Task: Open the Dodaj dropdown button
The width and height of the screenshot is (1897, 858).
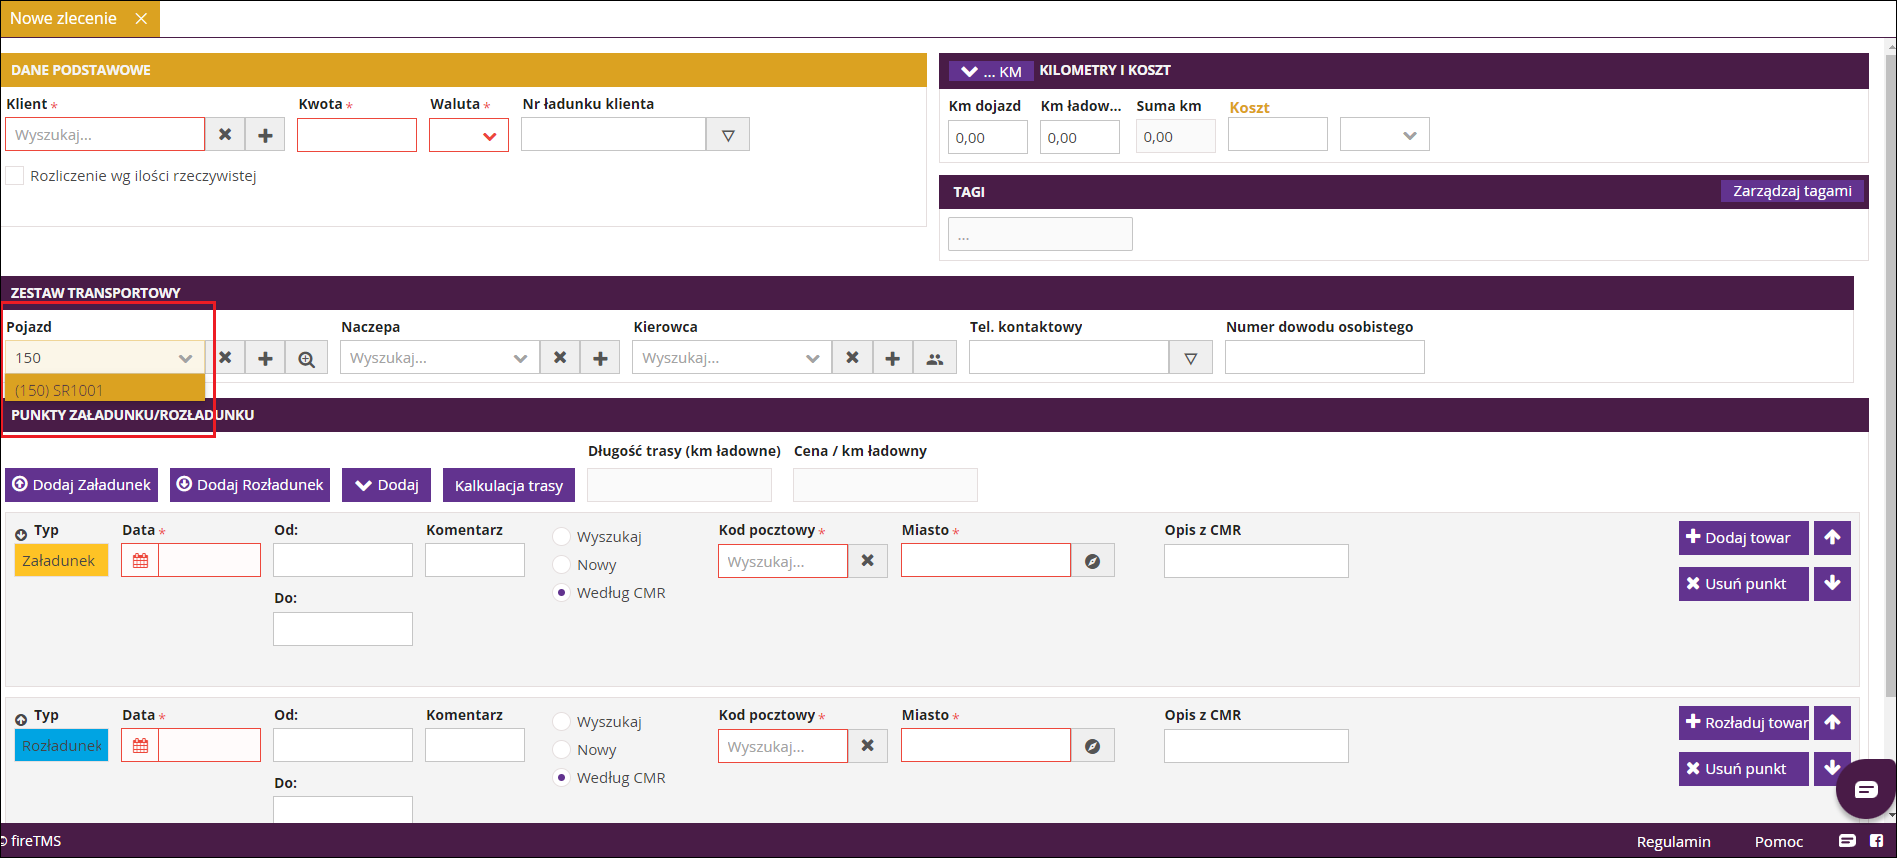Action: point(387,485)
